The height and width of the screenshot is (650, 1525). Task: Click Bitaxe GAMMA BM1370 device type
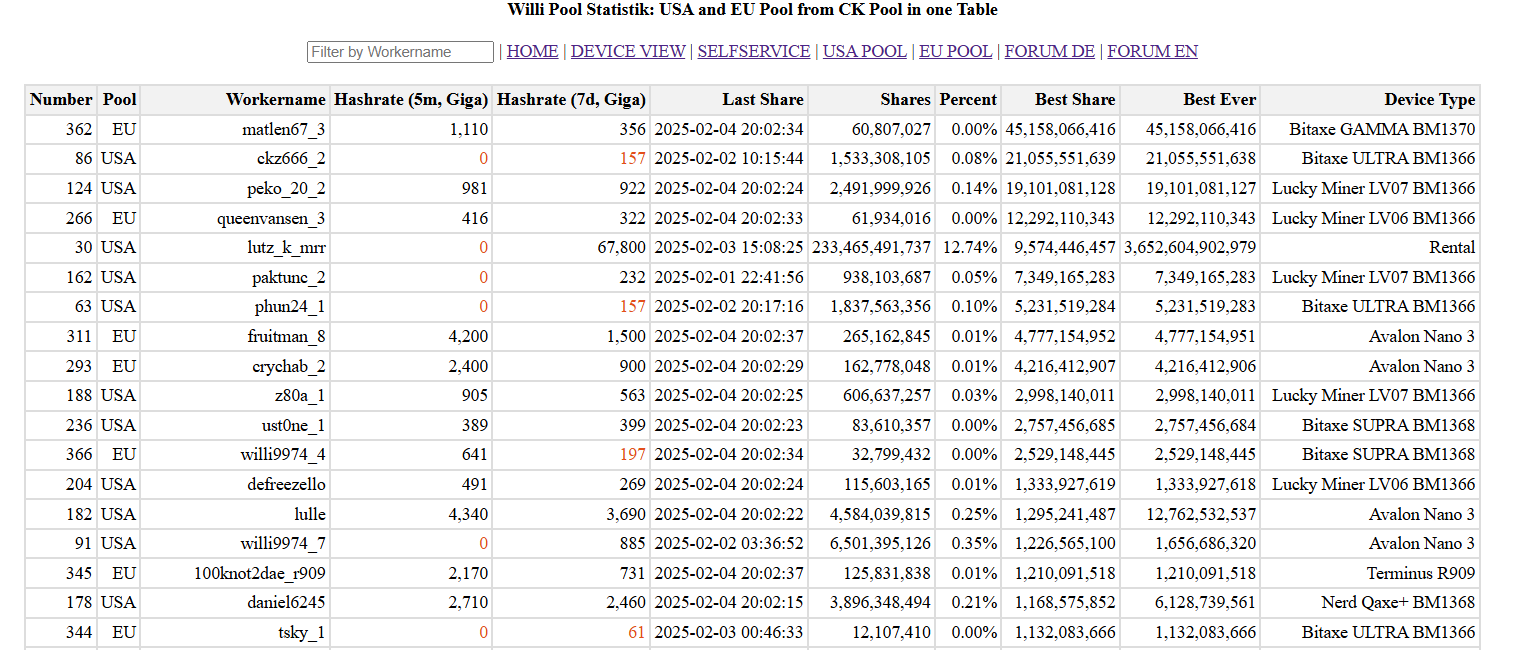pos(1382,129)
